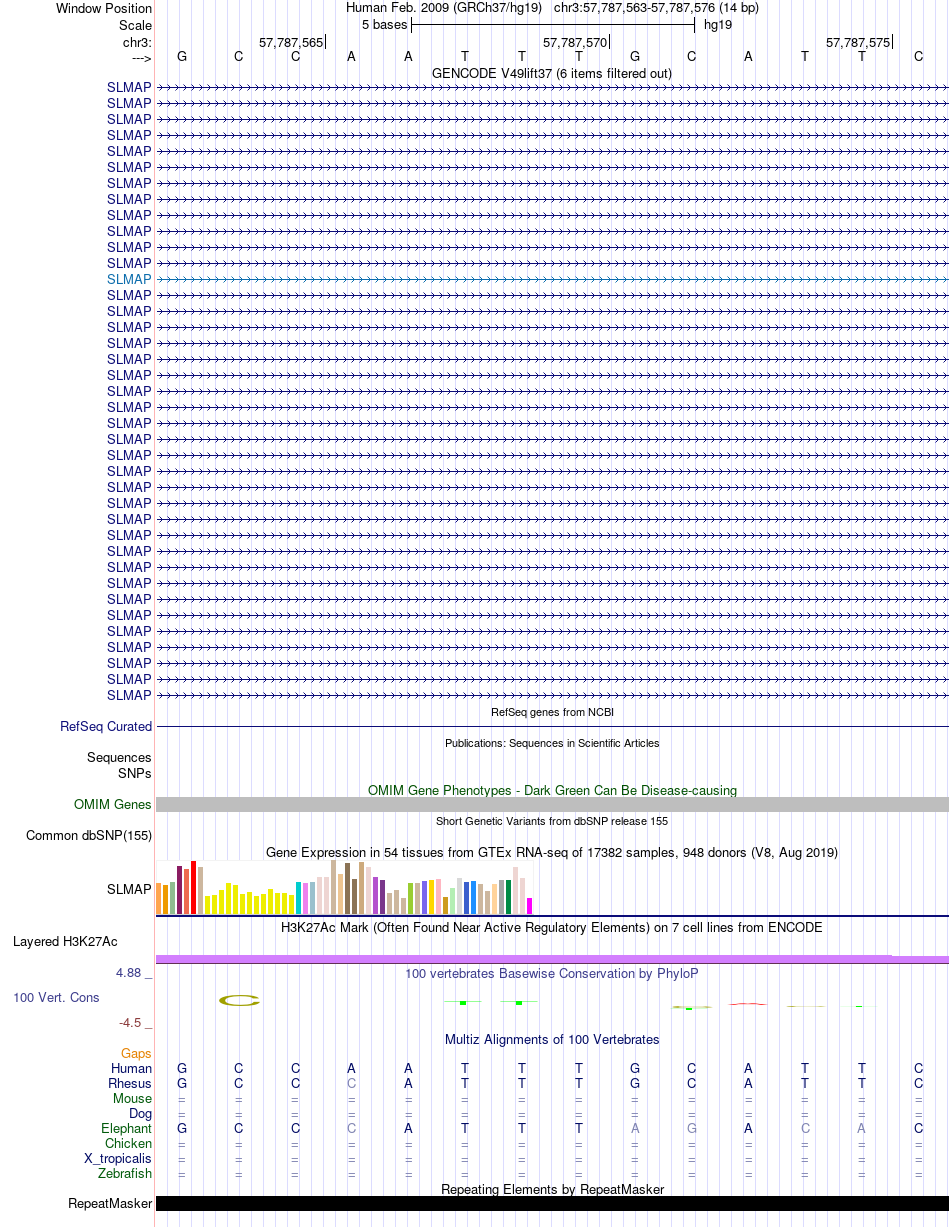
Task: Open the RefSeq Curated track label
Action: 106,726
